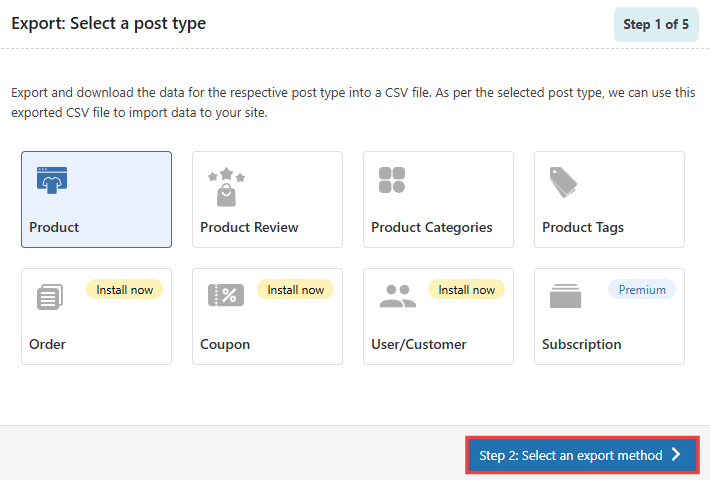Pick the Product Categories label
This screenshot has width=710, height=480.
(x=431, y=227)
